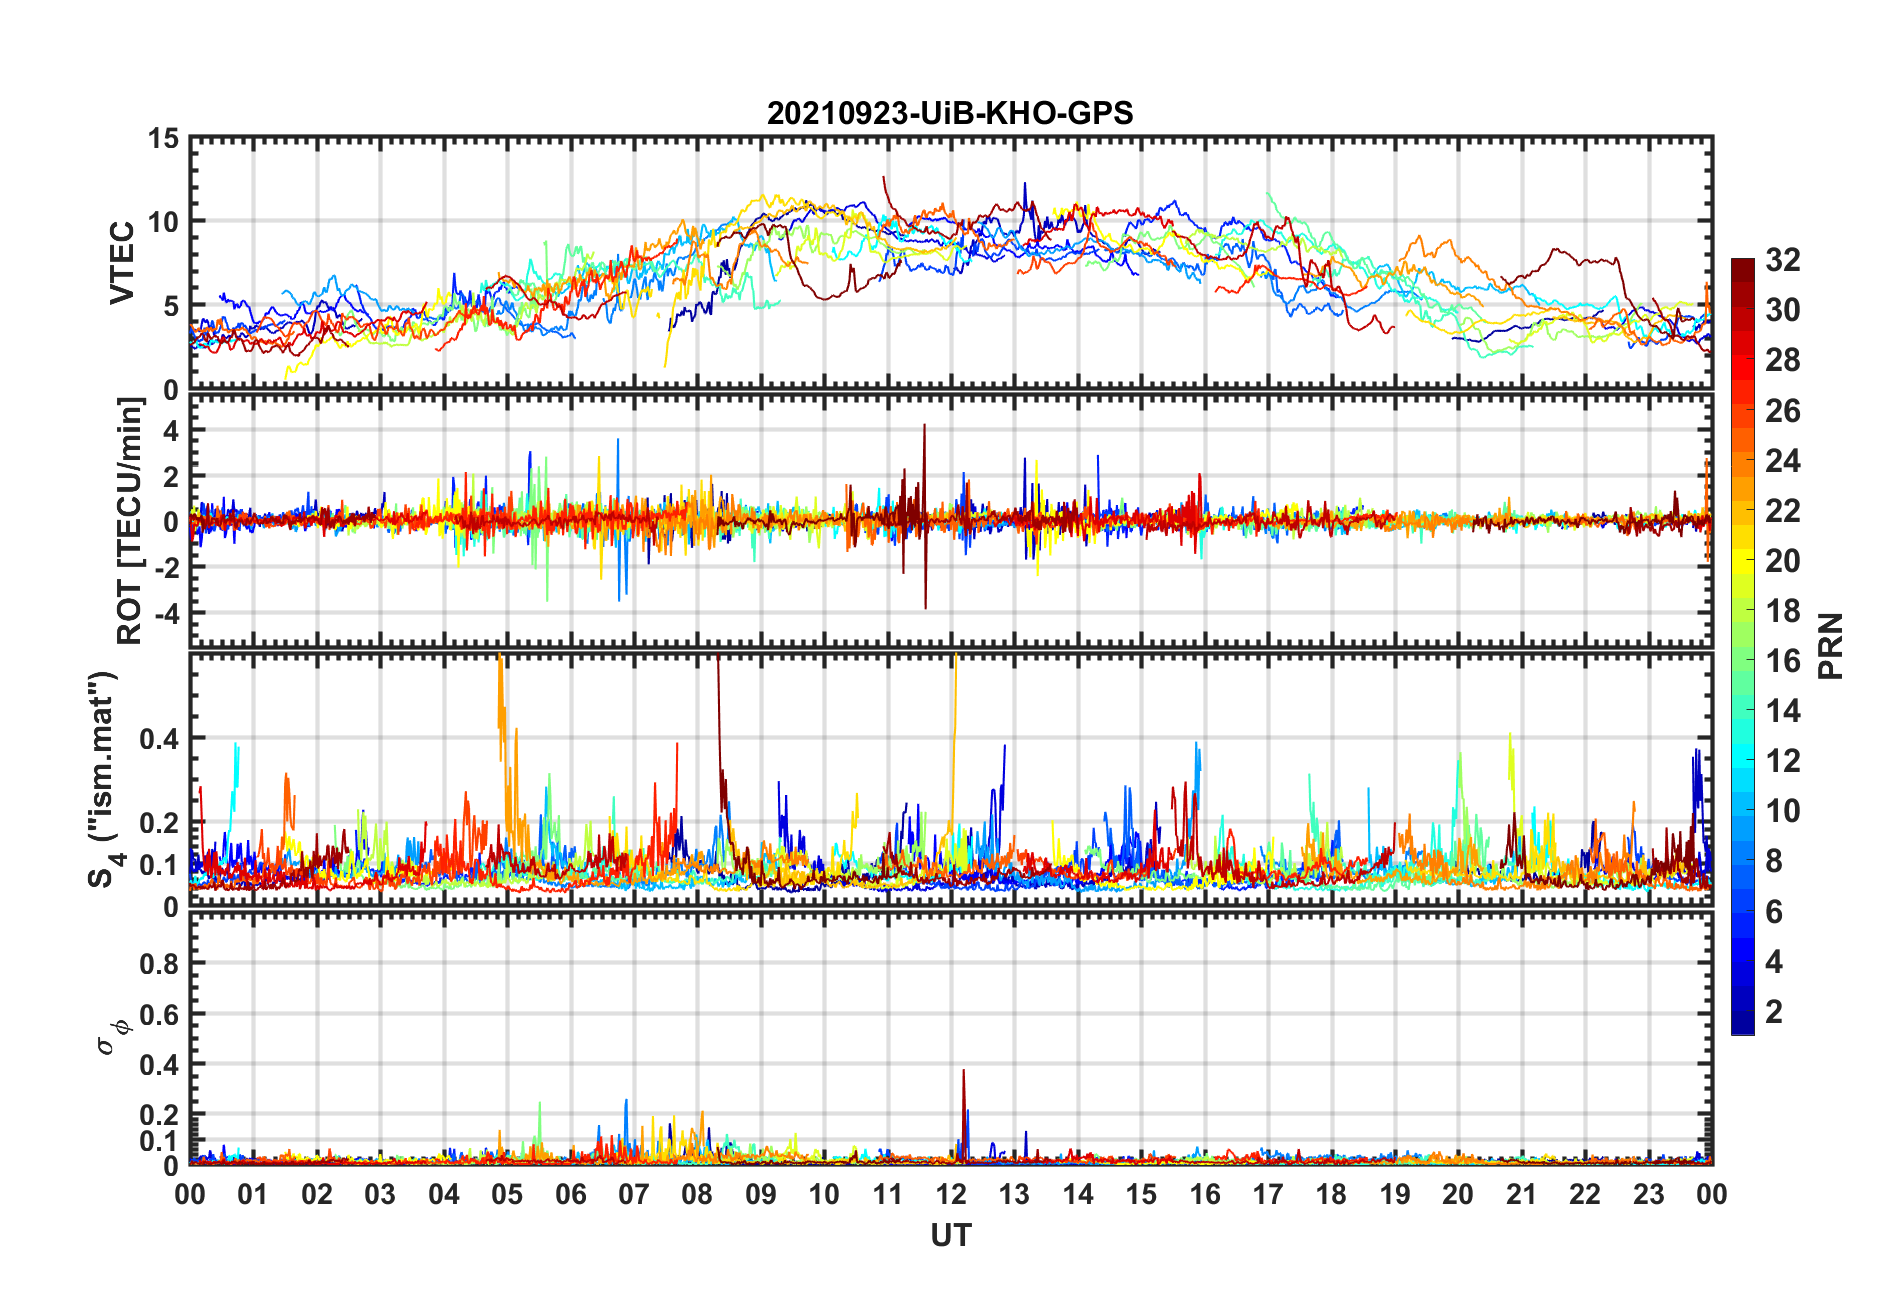Click the 07 hour tick label
Screen dimensions: 1902x1292
tap(634, 1194)
